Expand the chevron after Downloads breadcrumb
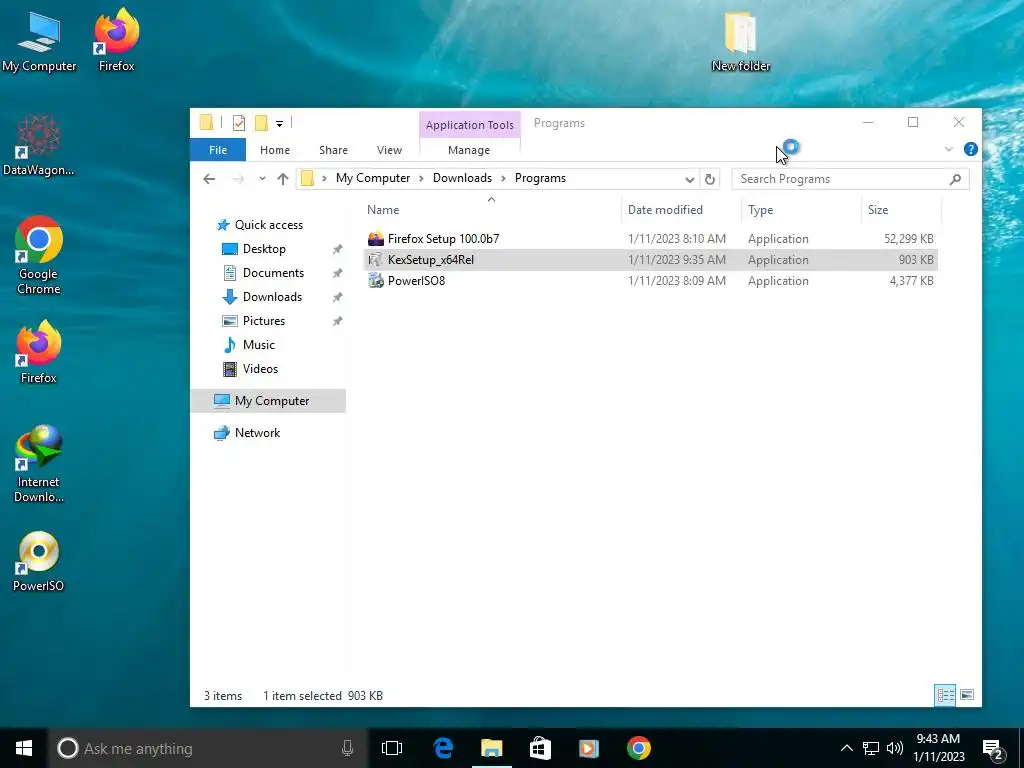 click(x=504, y=178)
